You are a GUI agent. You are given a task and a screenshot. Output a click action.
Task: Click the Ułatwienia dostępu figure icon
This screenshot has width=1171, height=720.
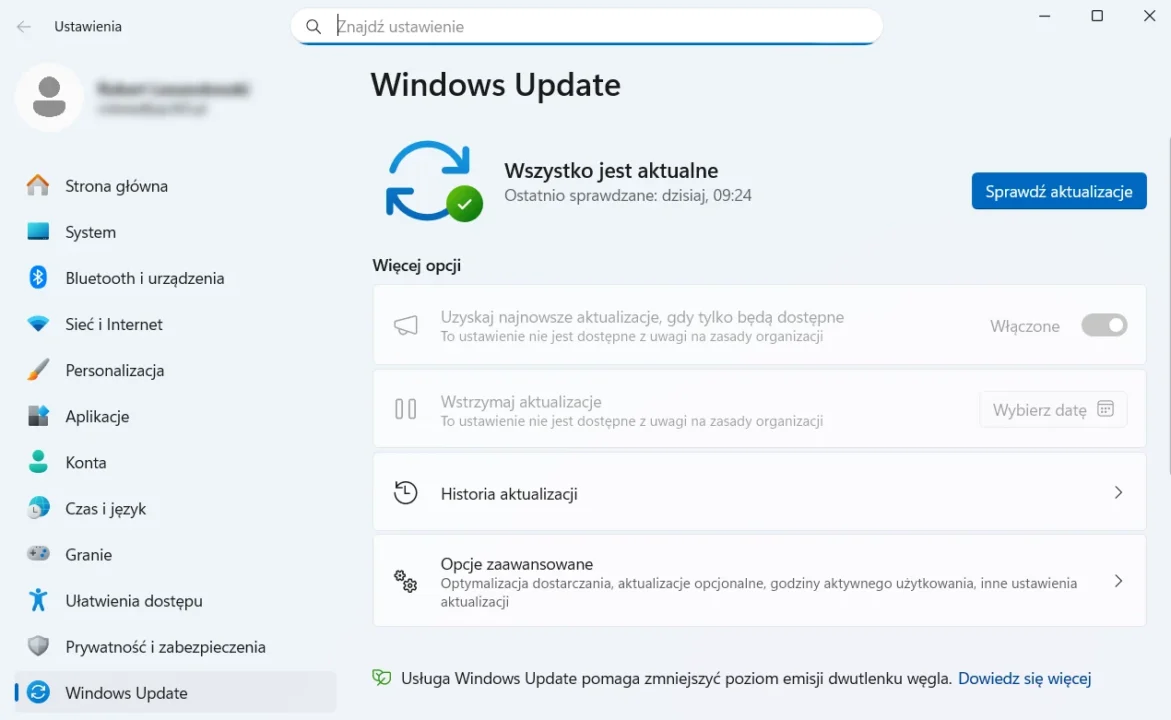pos(37,600)
